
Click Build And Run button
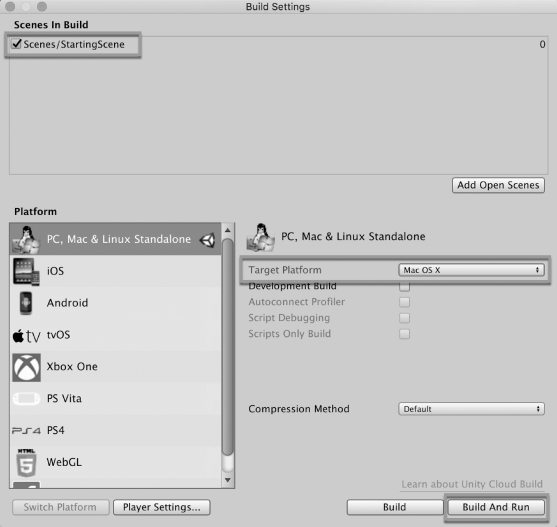click(x=496, y=507)
